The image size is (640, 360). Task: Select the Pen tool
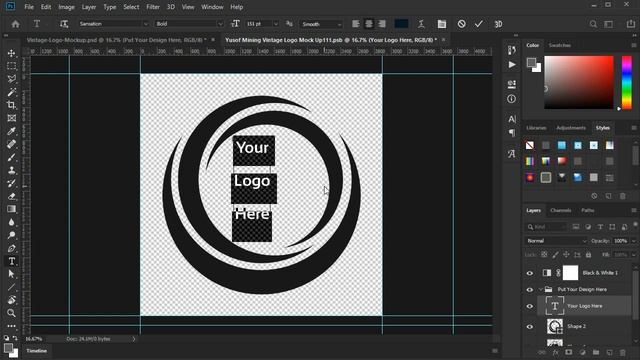(11, 248)
